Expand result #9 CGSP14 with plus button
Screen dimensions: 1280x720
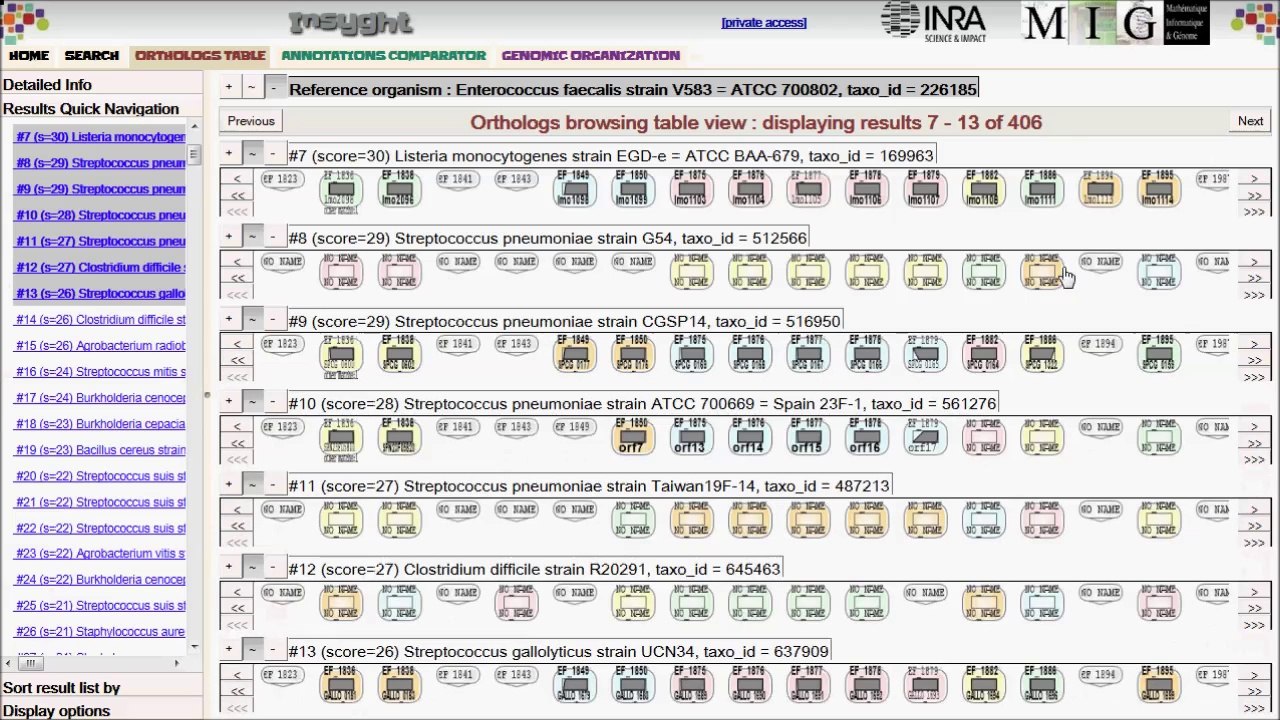point(229,319)
